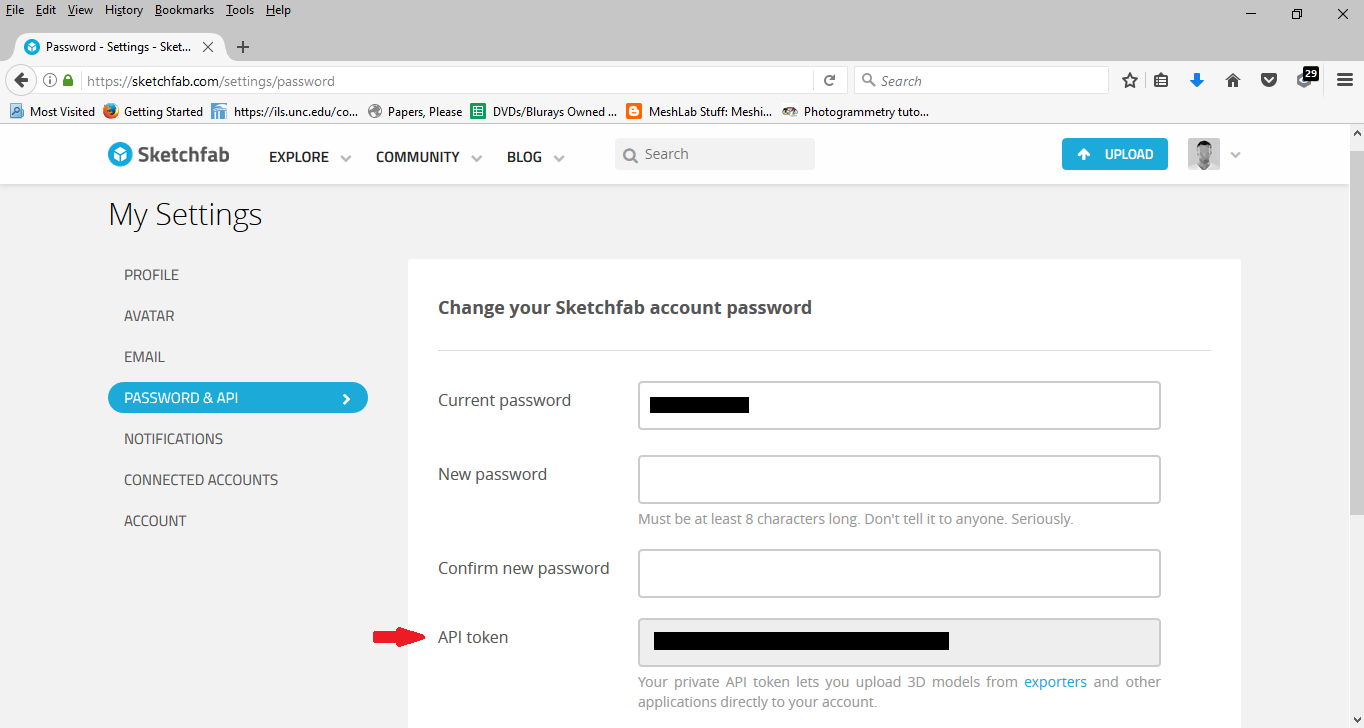Expand the EXPLORE menu
This screenshot has width=1364, height=728.
pos(310,157)
